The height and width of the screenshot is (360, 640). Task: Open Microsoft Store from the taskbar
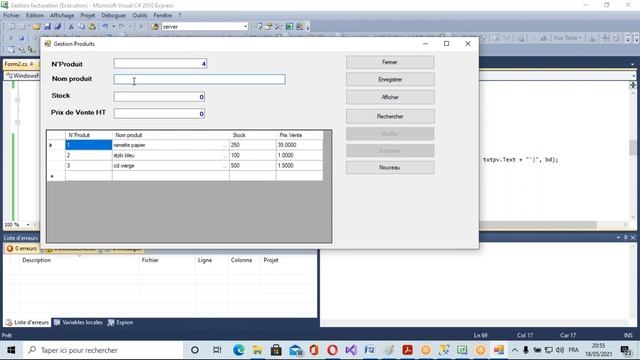[x=276, y=350]
